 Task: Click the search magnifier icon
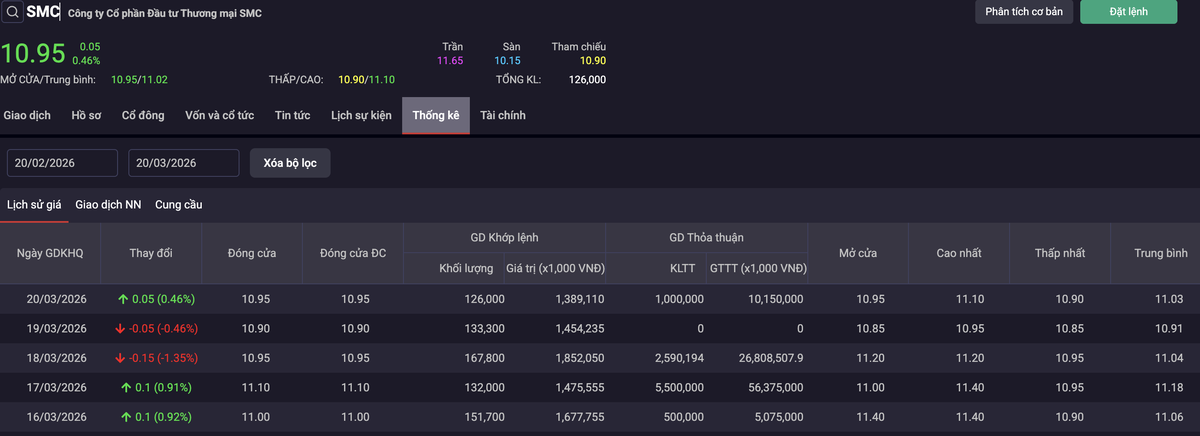point(12,12)
